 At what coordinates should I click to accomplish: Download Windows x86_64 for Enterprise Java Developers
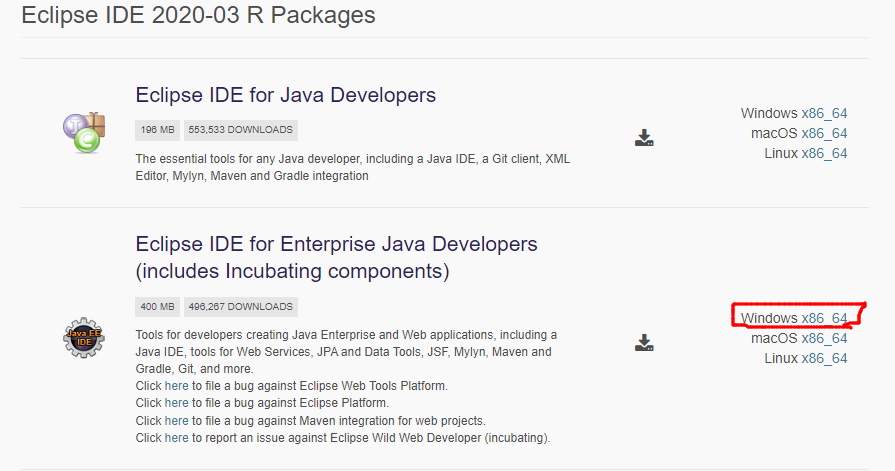(x=824, y=318)
